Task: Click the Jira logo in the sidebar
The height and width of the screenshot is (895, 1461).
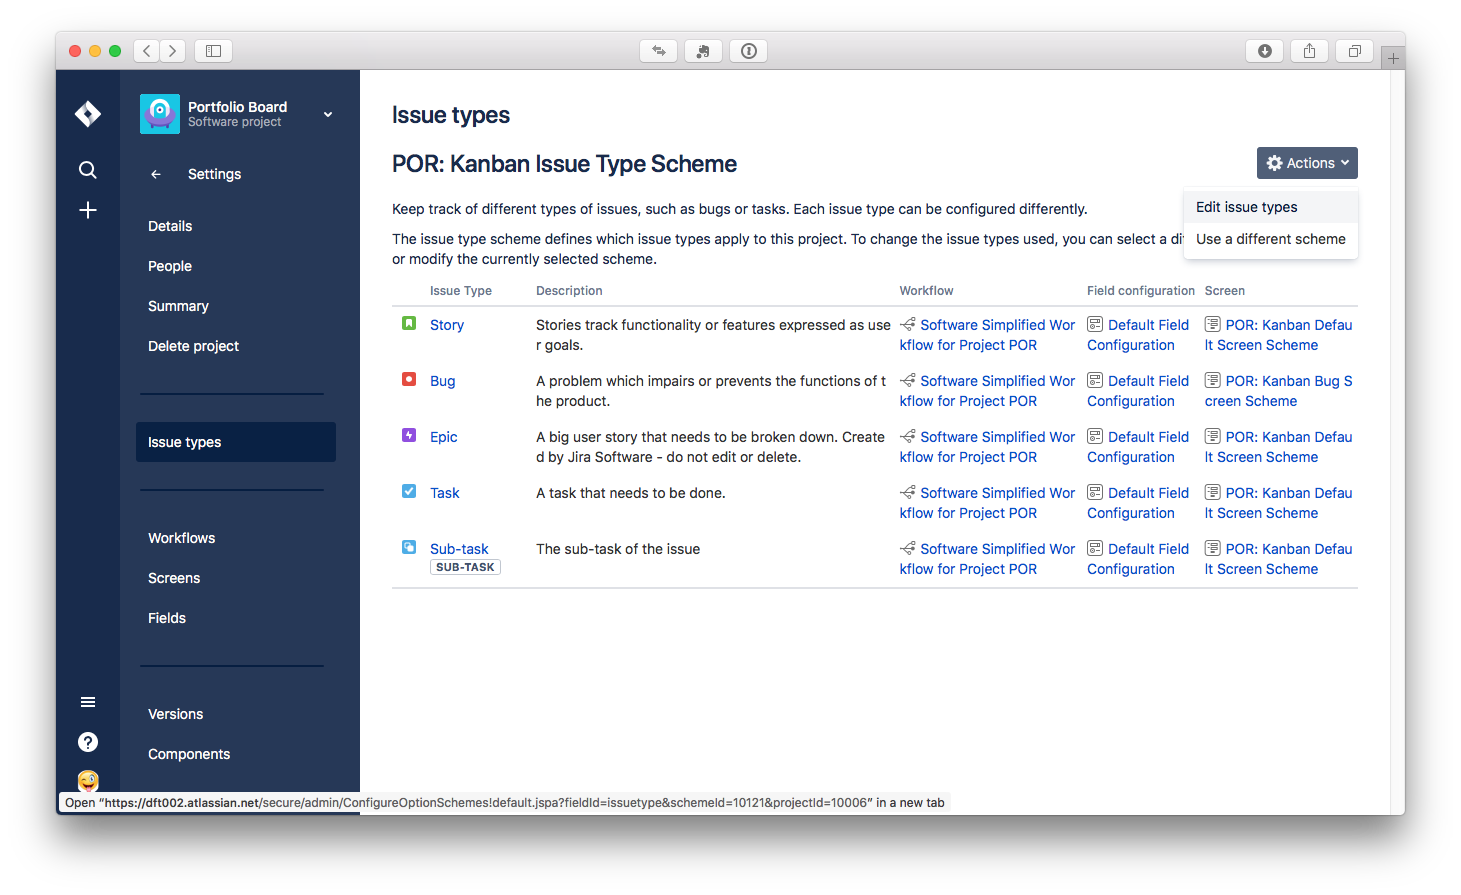Action: click(x=87, y=114)
